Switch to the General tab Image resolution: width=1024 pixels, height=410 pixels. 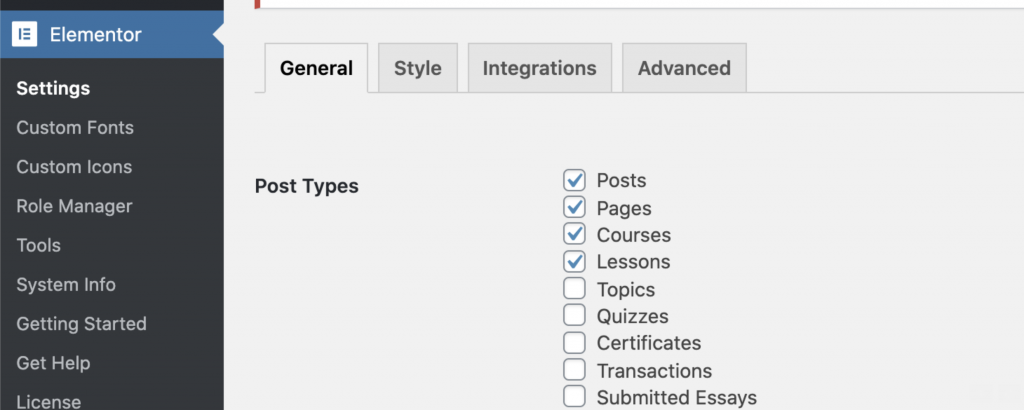click(316, 69)
